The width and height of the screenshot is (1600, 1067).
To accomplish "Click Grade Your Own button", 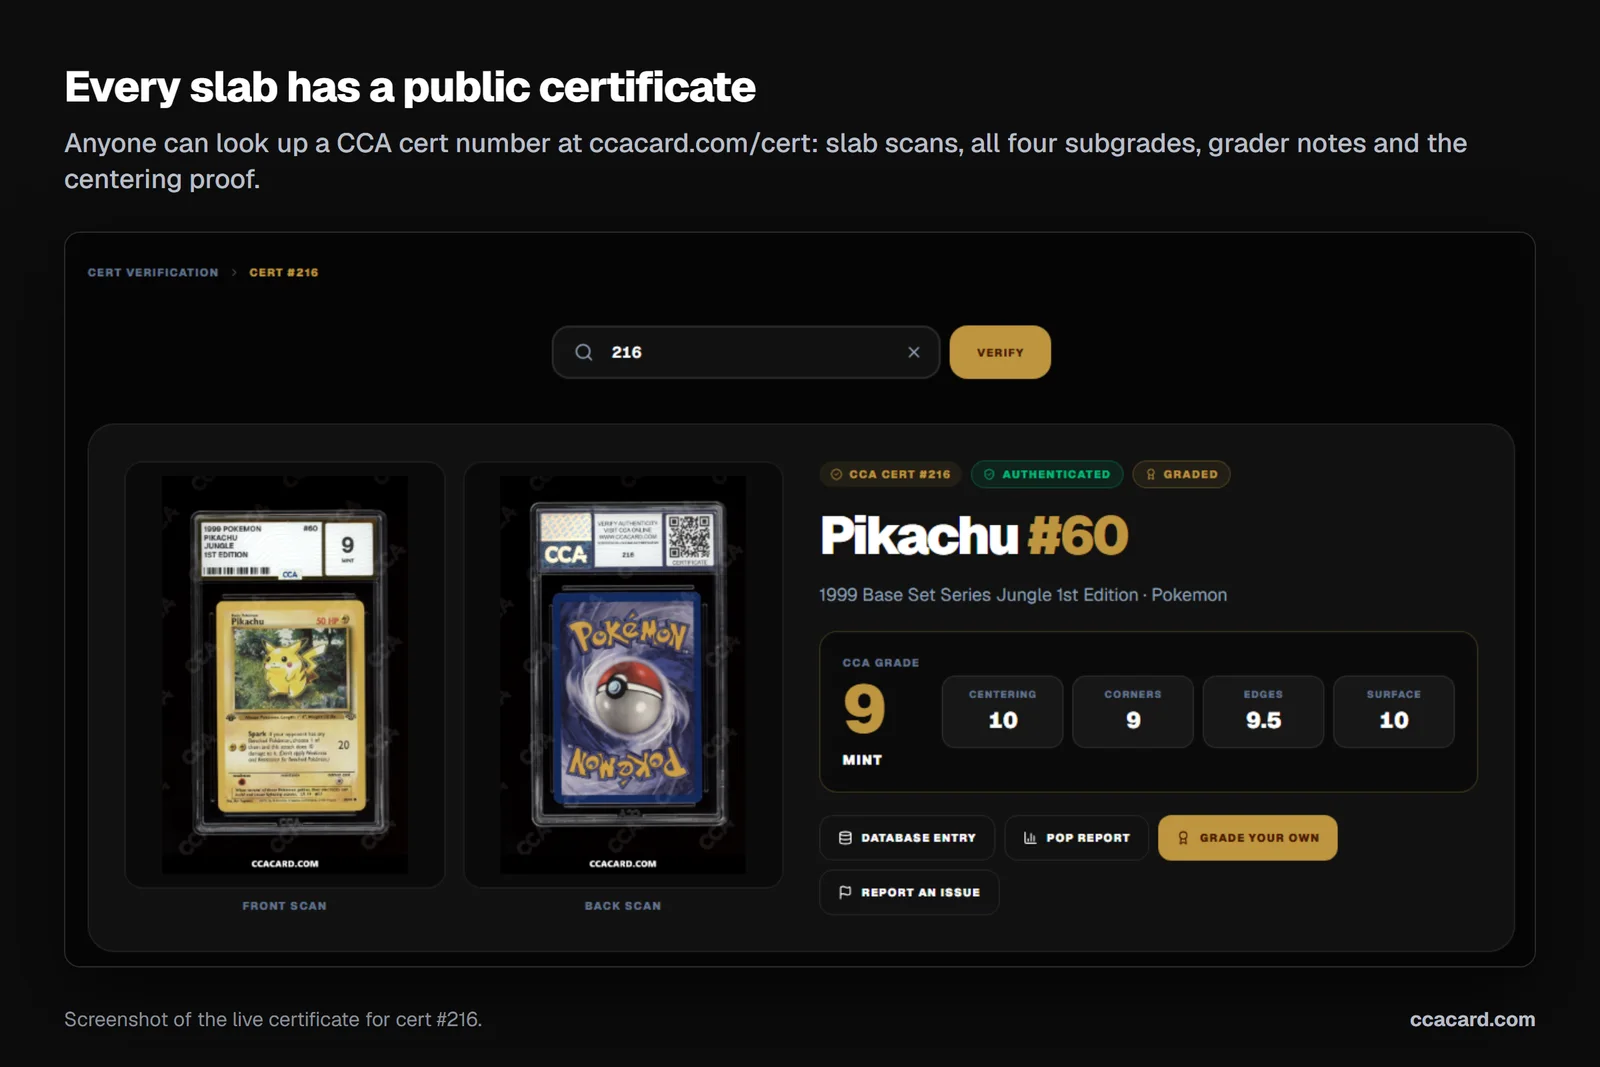I will (x=1247, y=838).
